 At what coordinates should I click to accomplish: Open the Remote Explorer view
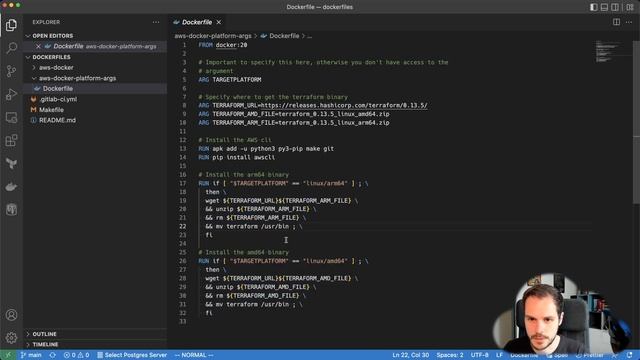coord(11,118)
